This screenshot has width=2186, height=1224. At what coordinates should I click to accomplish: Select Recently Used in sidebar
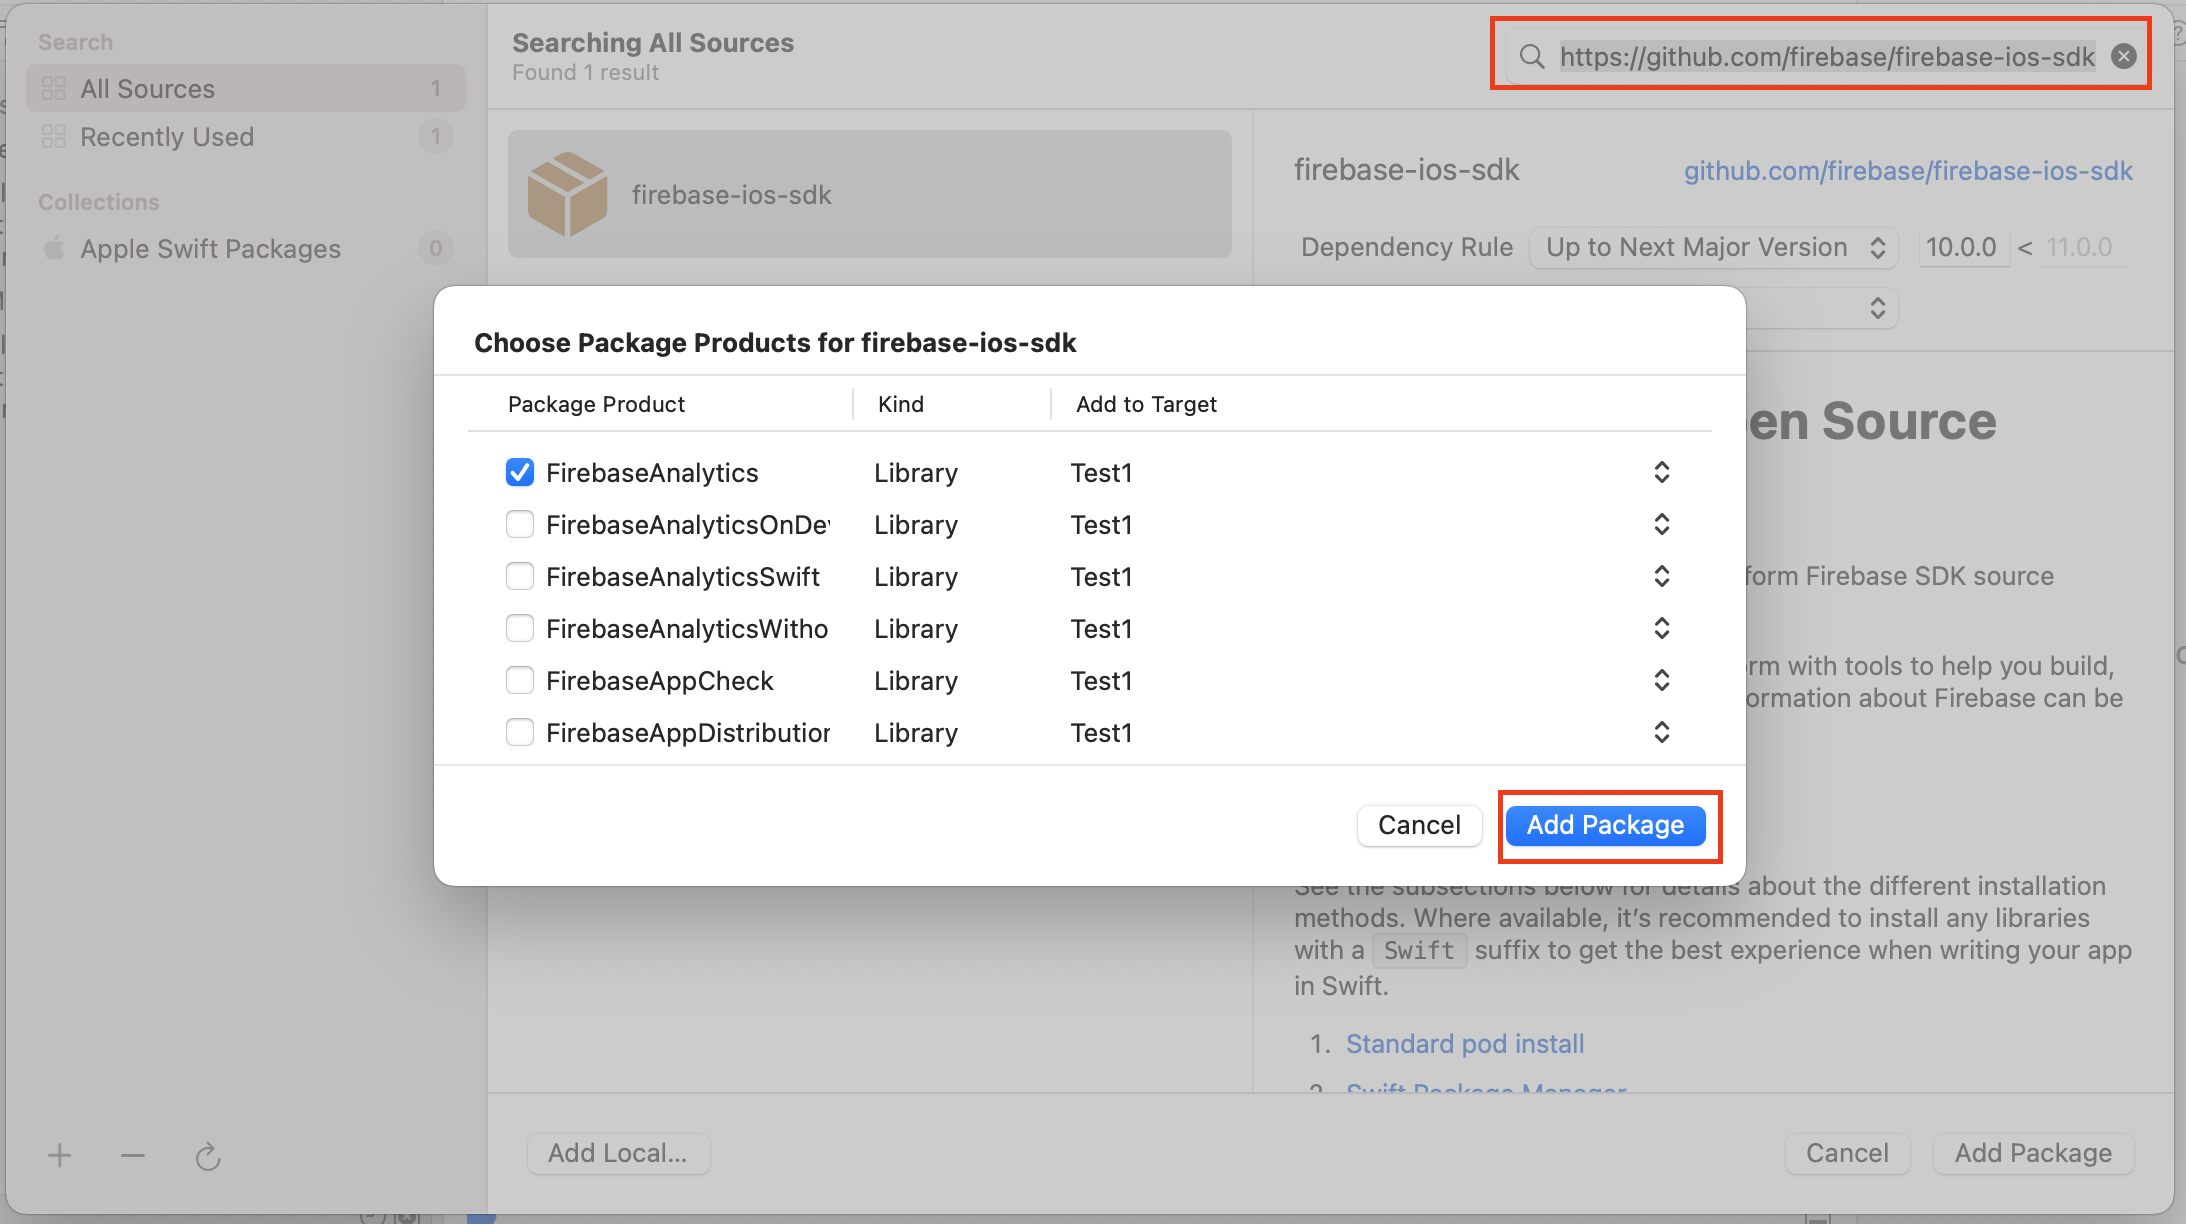coord(167,137)
